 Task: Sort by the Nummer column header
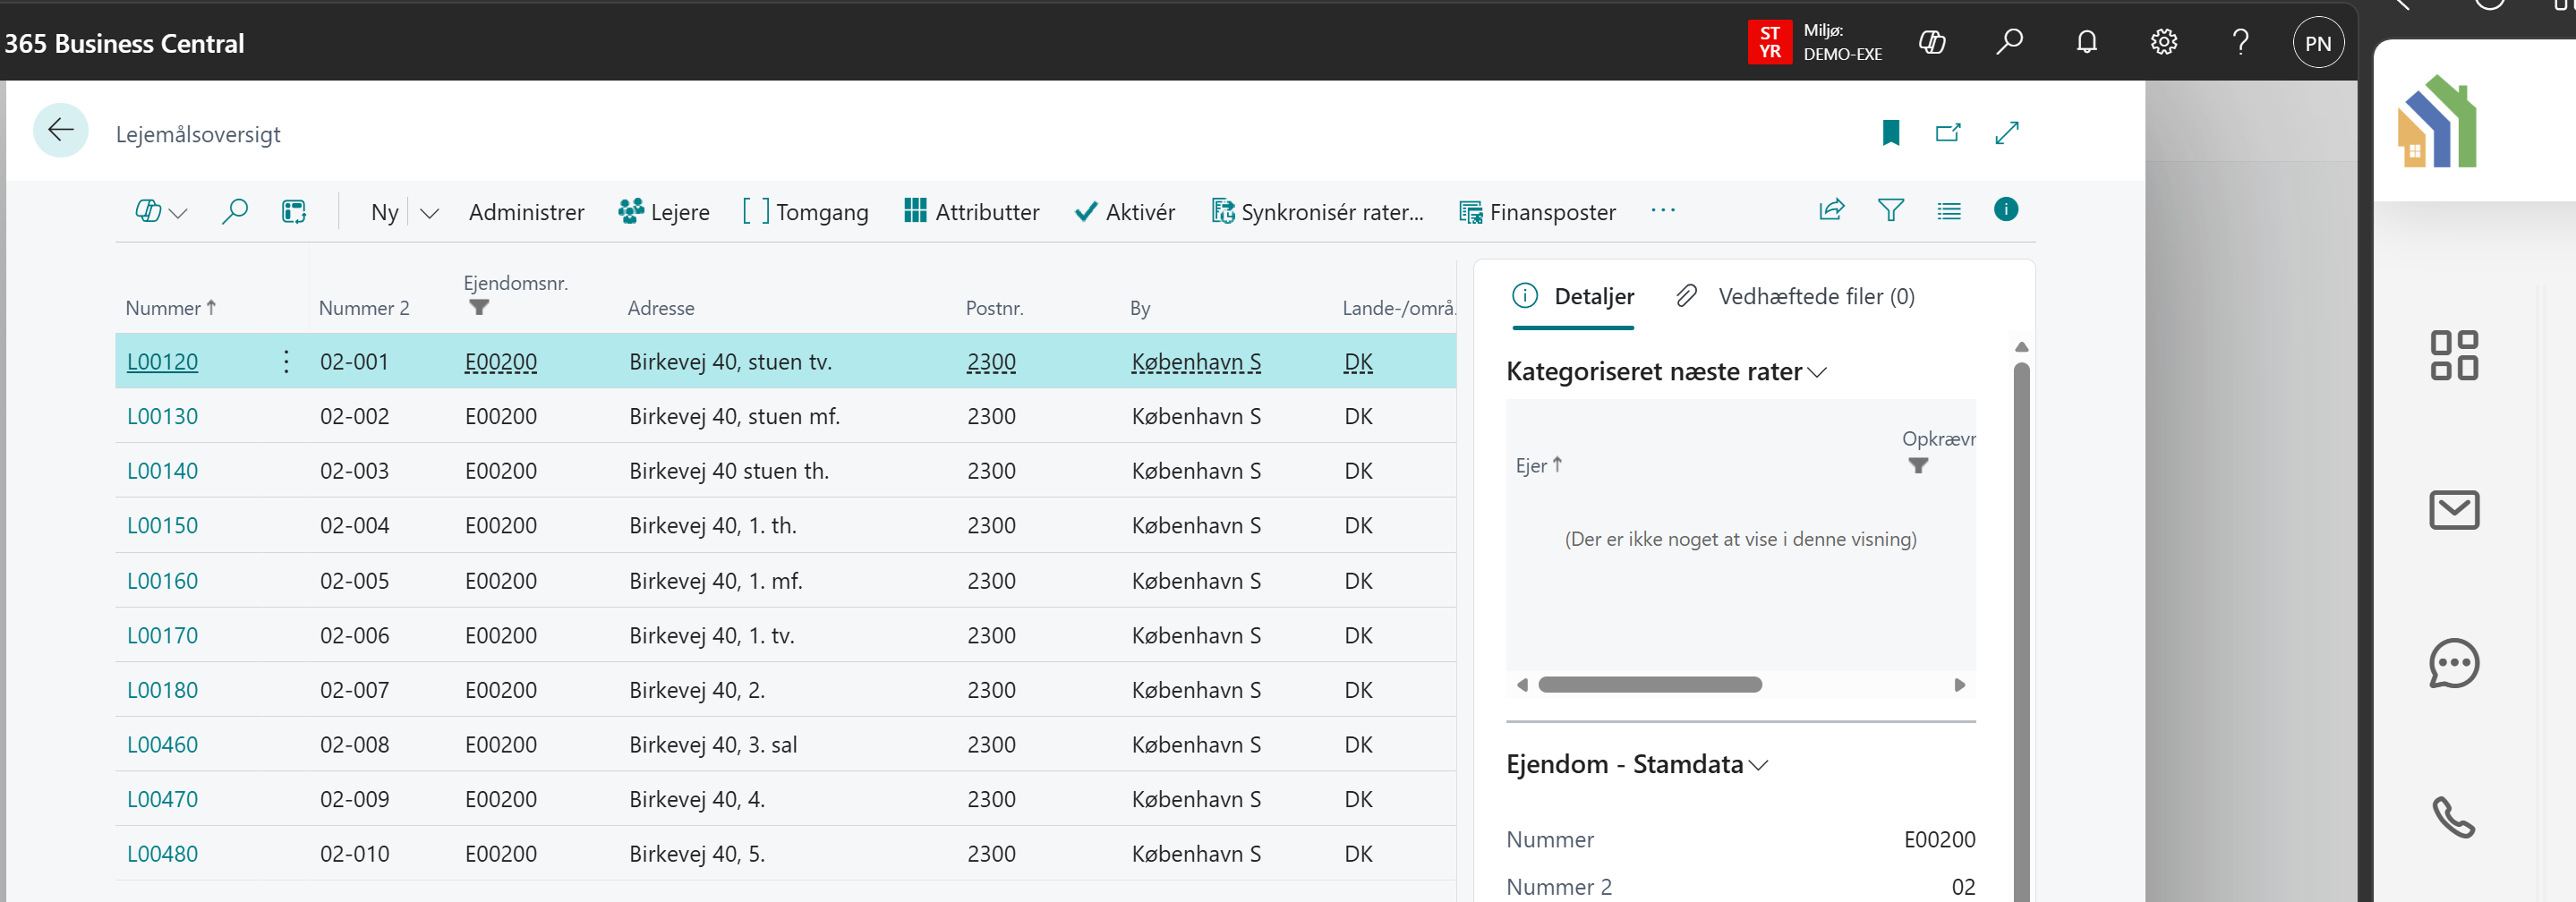point(170,308)
